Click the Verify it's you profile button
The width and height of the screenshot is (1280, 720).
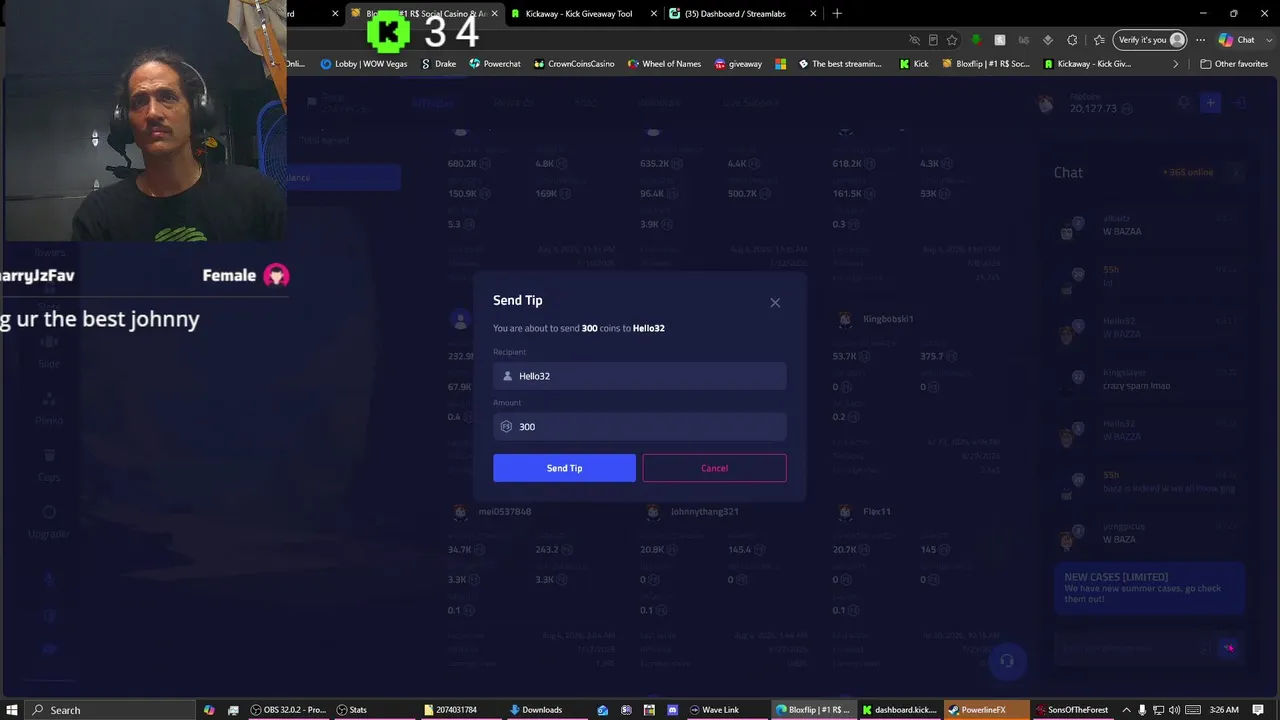[1151, 40]
